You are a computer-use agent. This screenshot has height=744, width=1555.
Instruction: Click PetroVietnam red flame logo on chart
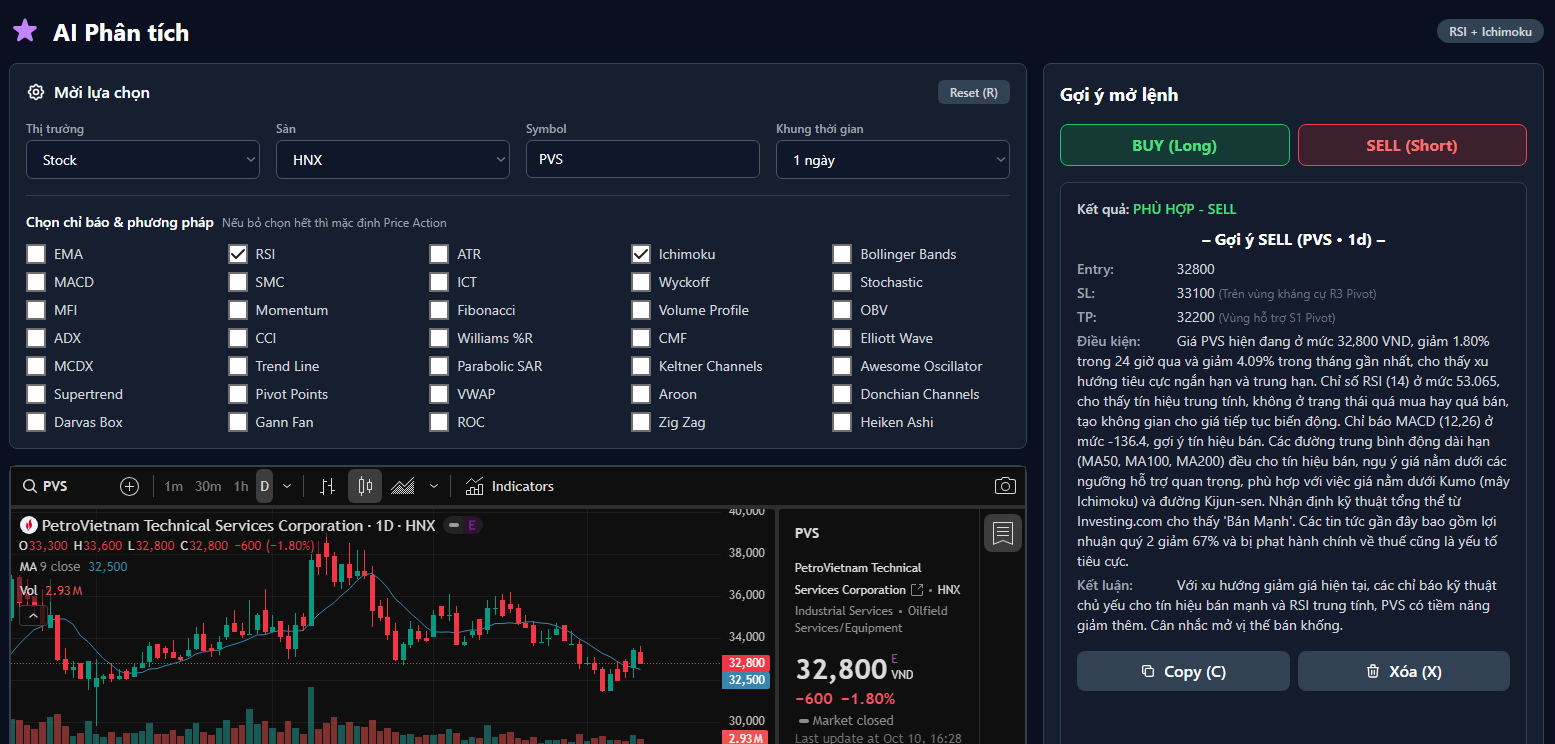click(28, 525)
